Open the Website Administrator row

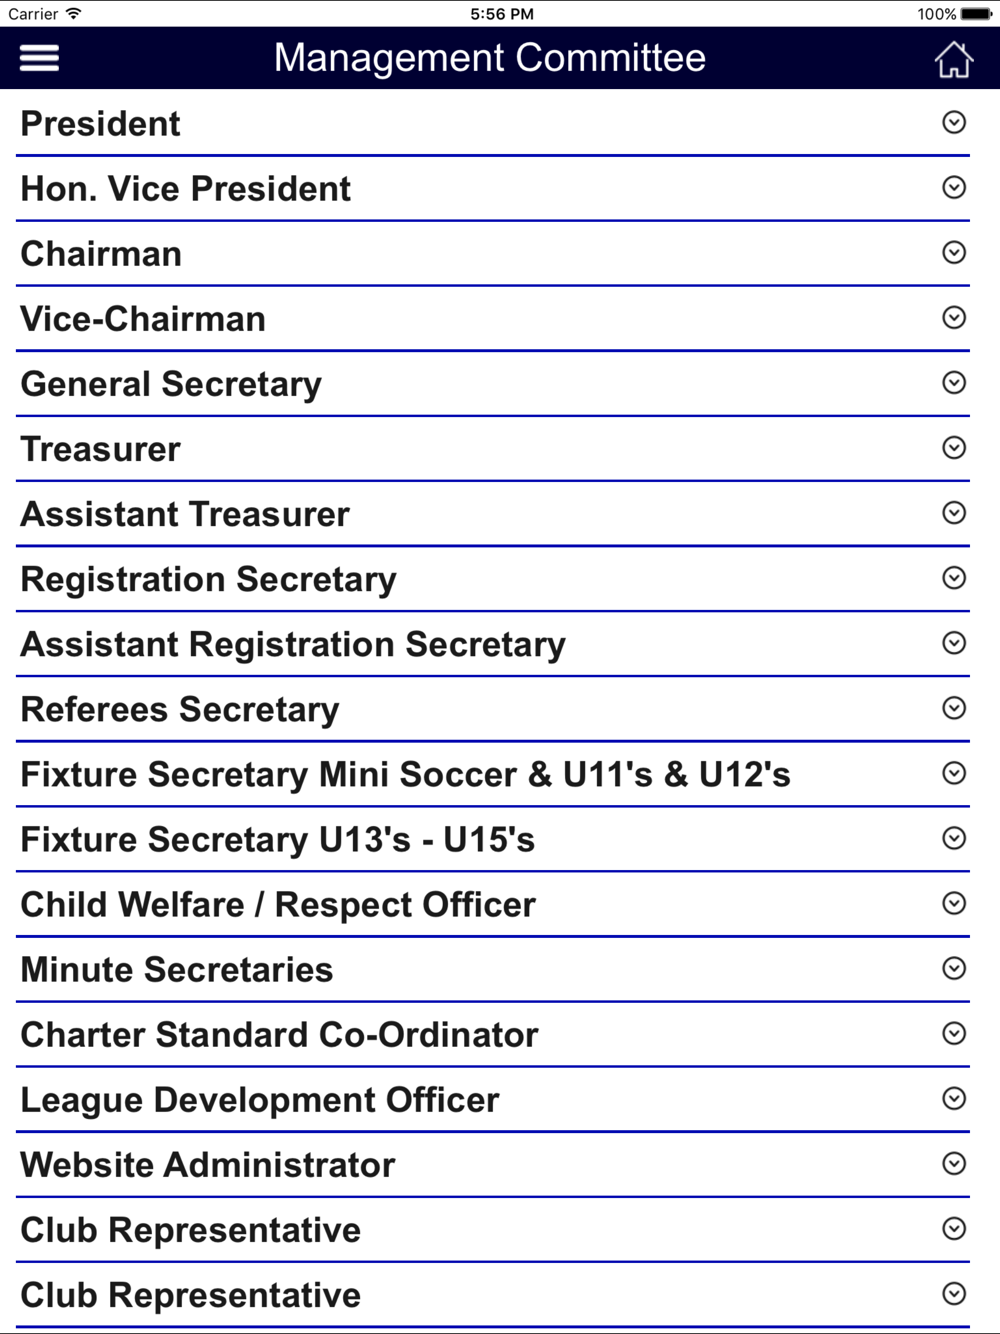point(493,1164)
